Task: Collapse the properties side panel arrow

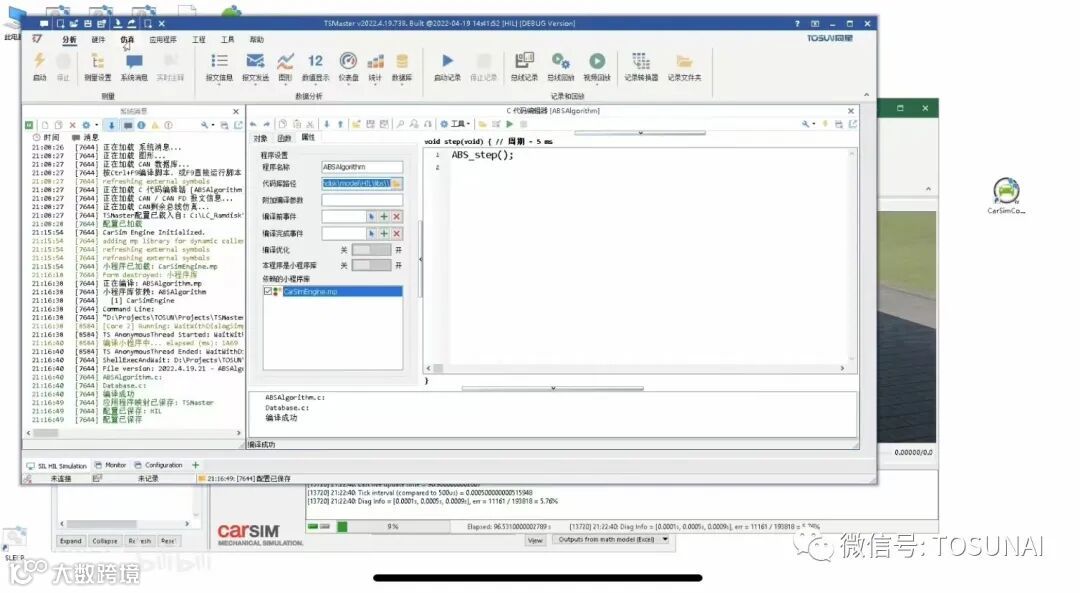Action: (x=421, y=259)
